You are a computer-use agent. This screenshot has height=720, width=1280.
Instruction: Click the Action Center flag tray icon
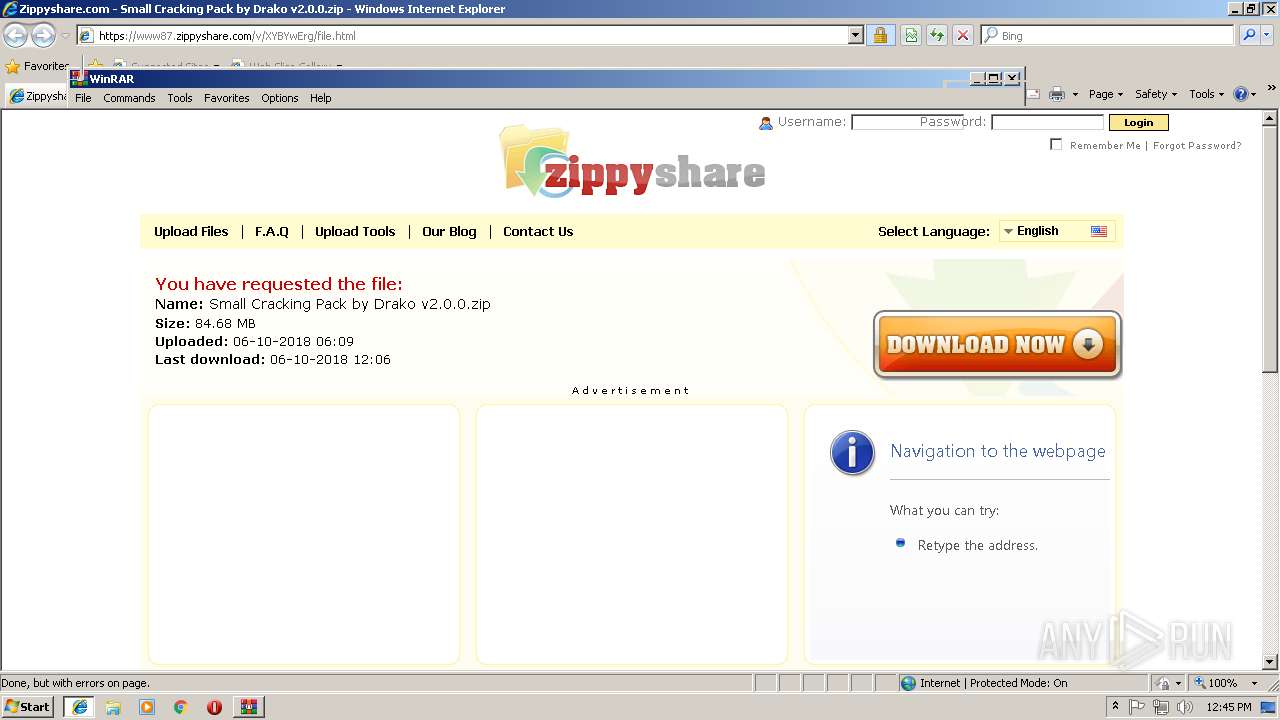(1137, 707)
